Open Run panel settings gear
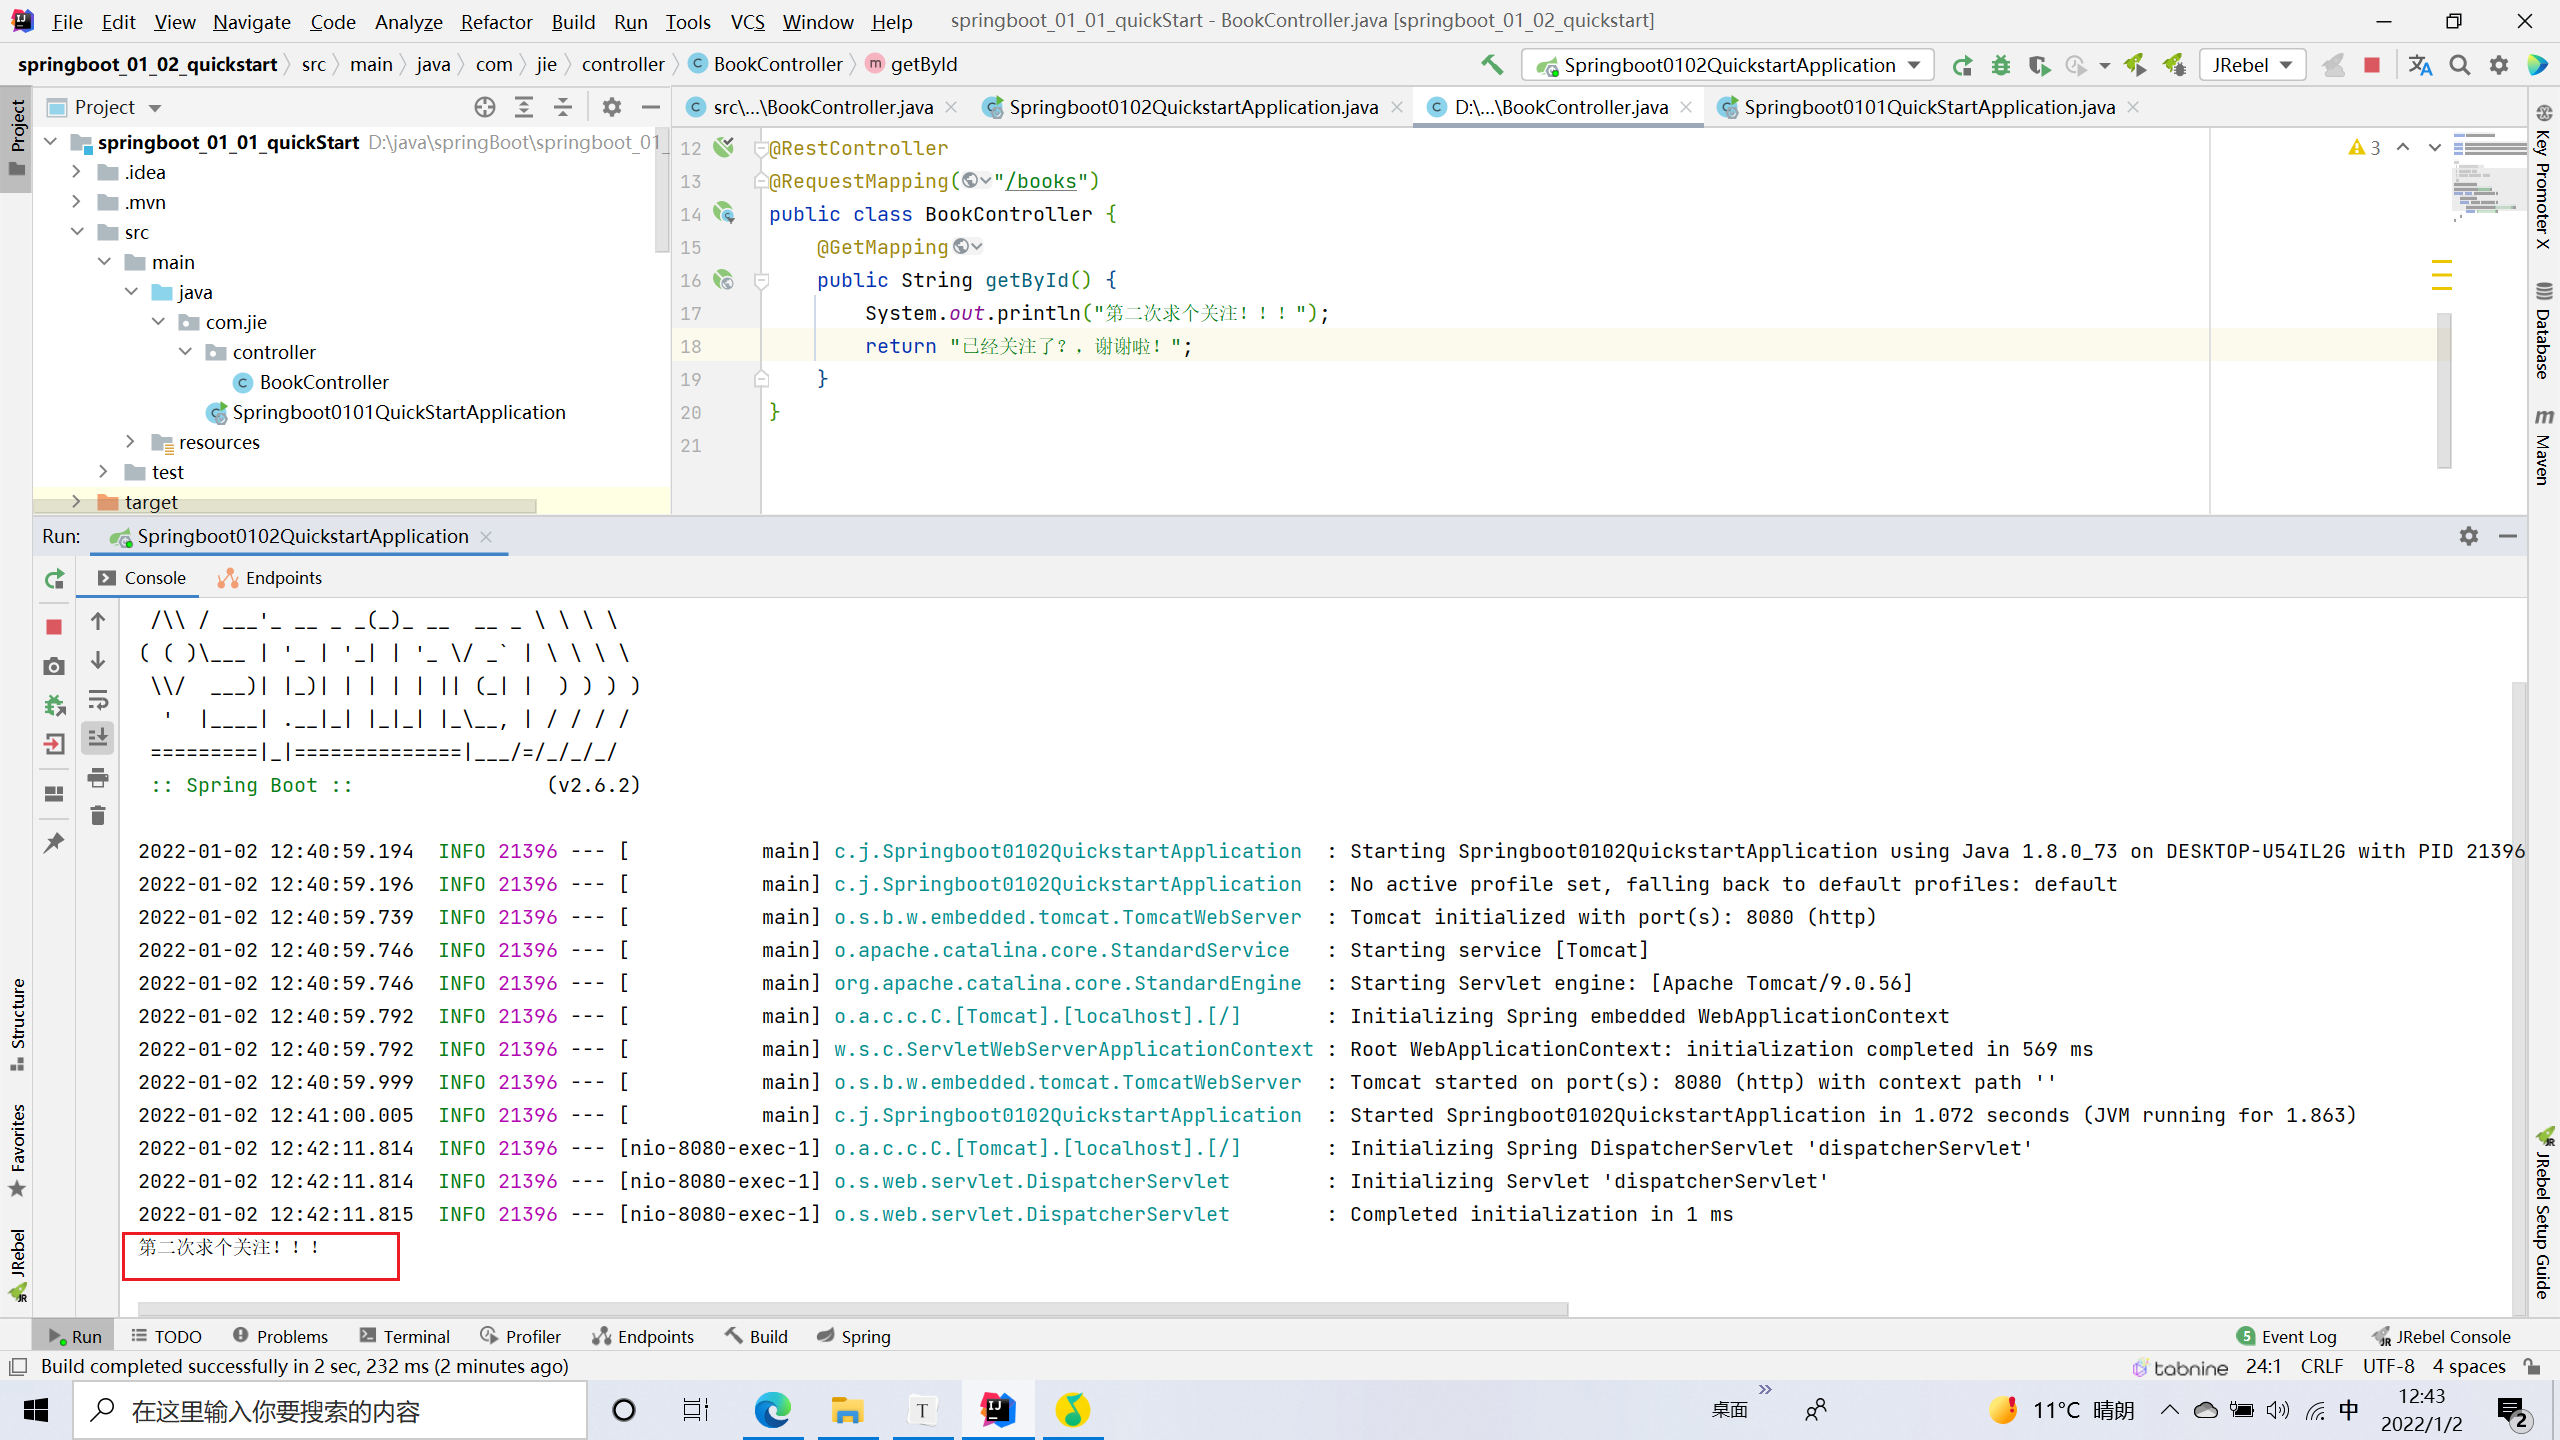Image resolution: width=2560 pixels, height=1440 pixels. [2469, 536]
